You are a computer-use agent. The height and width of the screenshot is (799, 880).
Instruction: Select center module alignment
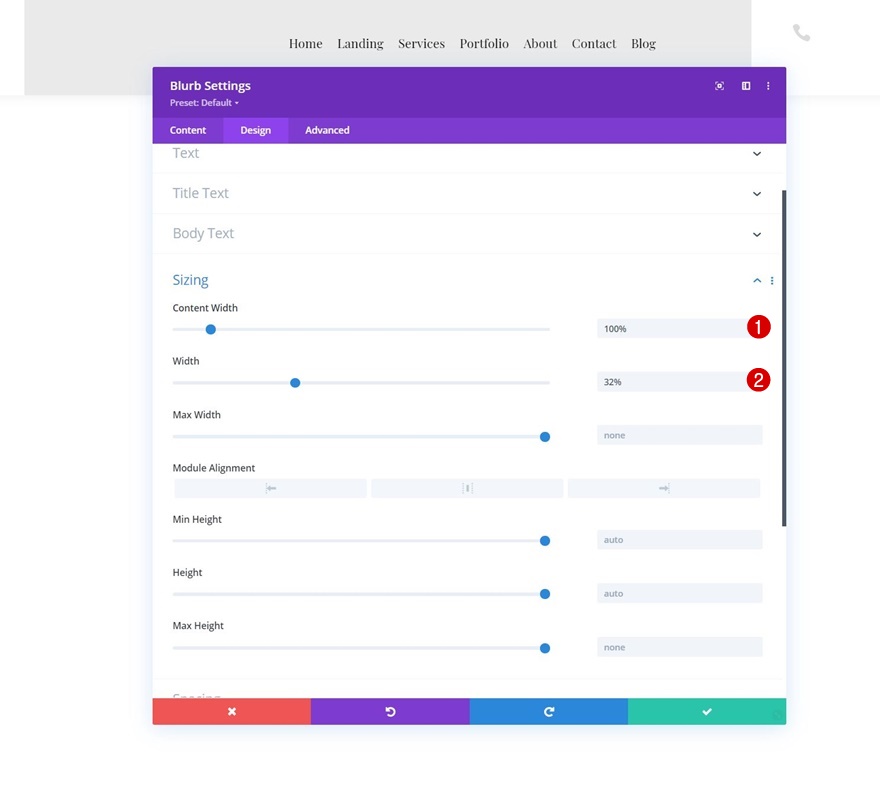[467, 488]
